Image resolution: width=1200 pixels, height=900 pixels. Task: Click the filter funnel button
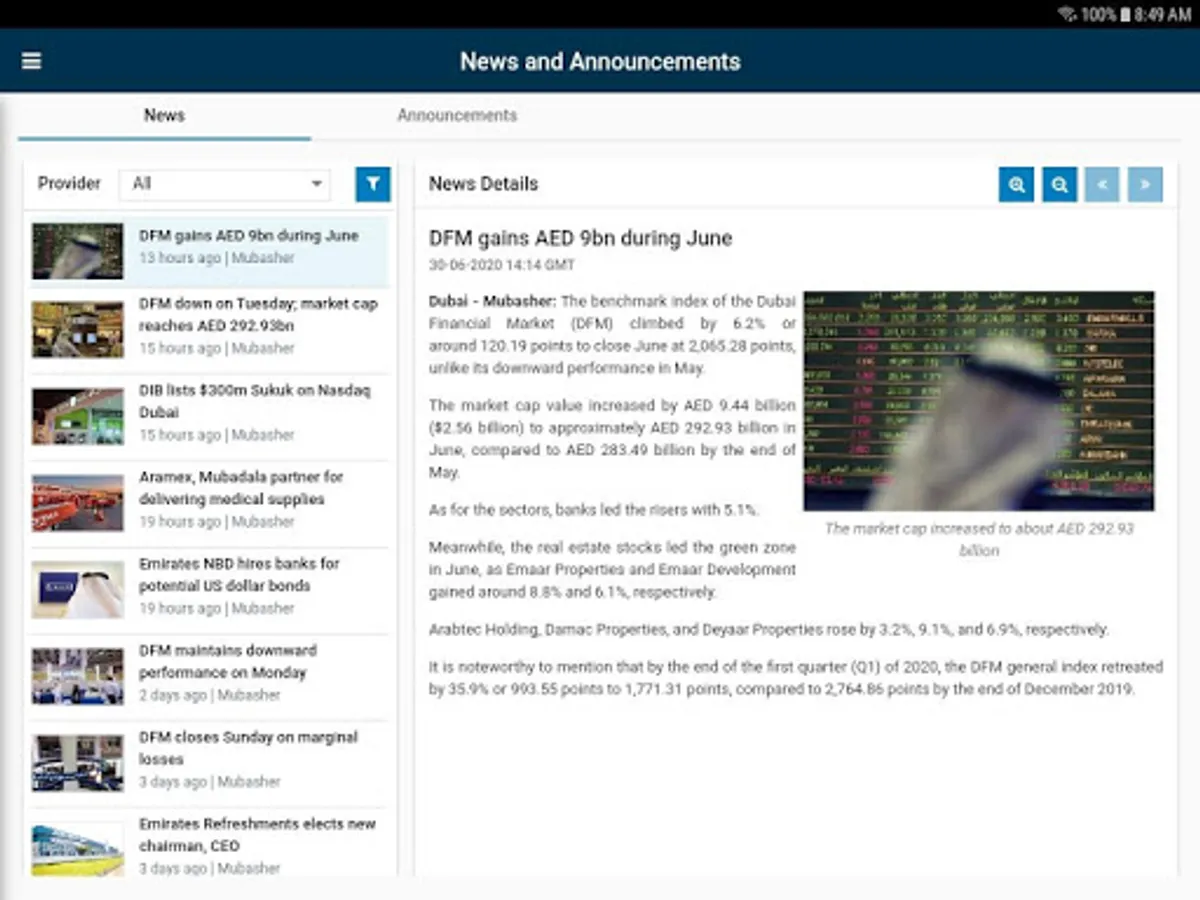point(373,184)
